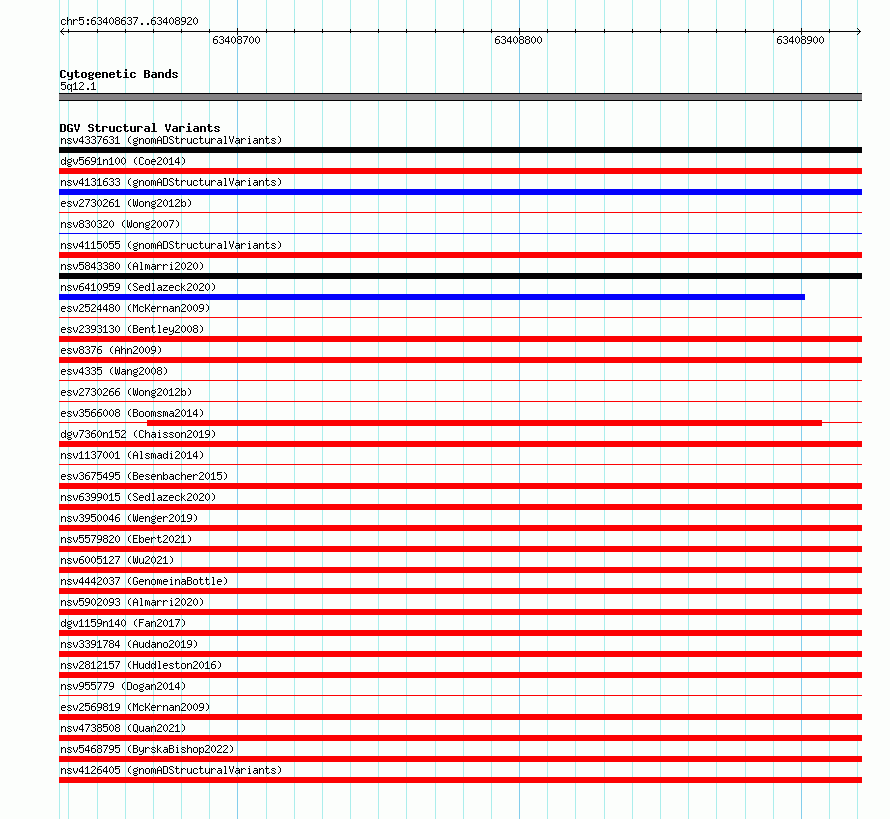The height and width of the screenshot is (819, 890).
Task: Select dgv5691n100 (Coe2014) variant label
Action: pos(123,161)
